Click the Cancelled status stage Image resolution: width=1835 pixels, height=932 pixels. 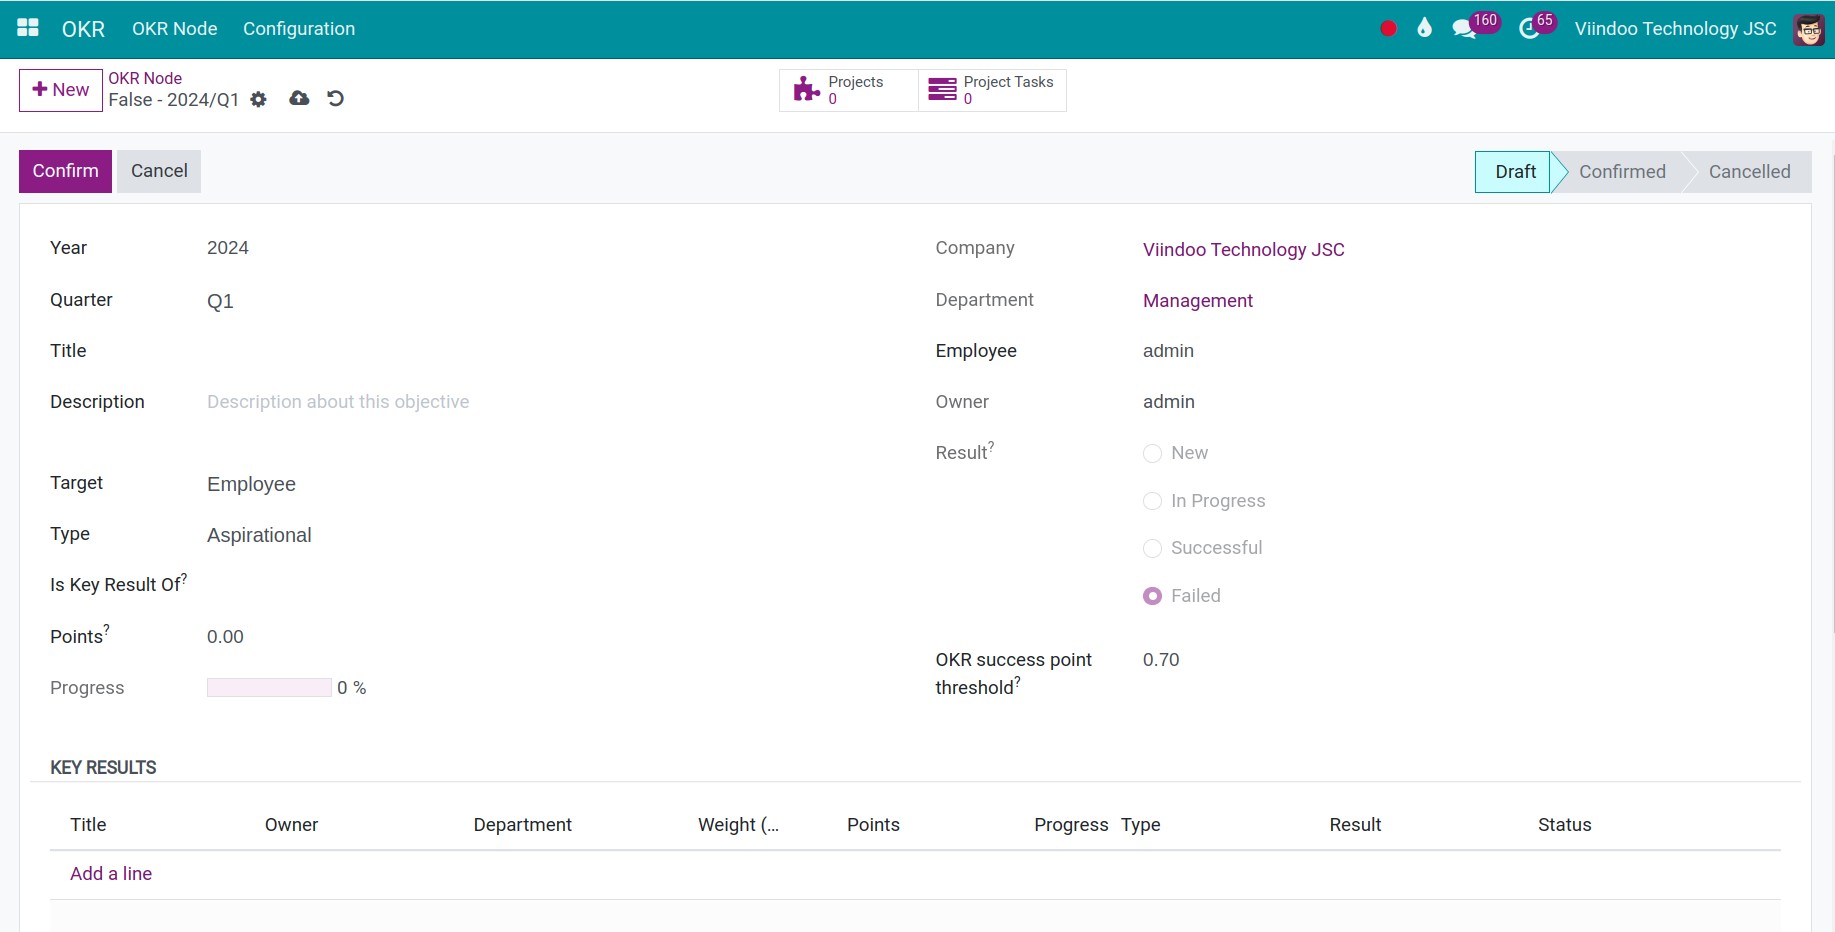point(1749,172)
